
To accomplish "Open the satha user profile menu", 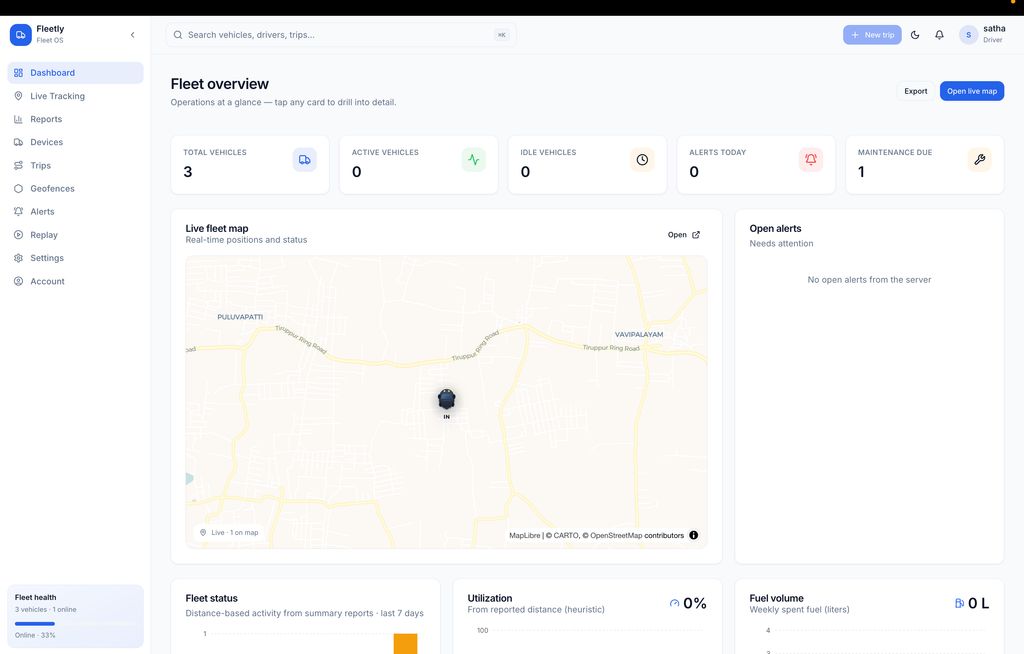I will (x=982, y=35).
